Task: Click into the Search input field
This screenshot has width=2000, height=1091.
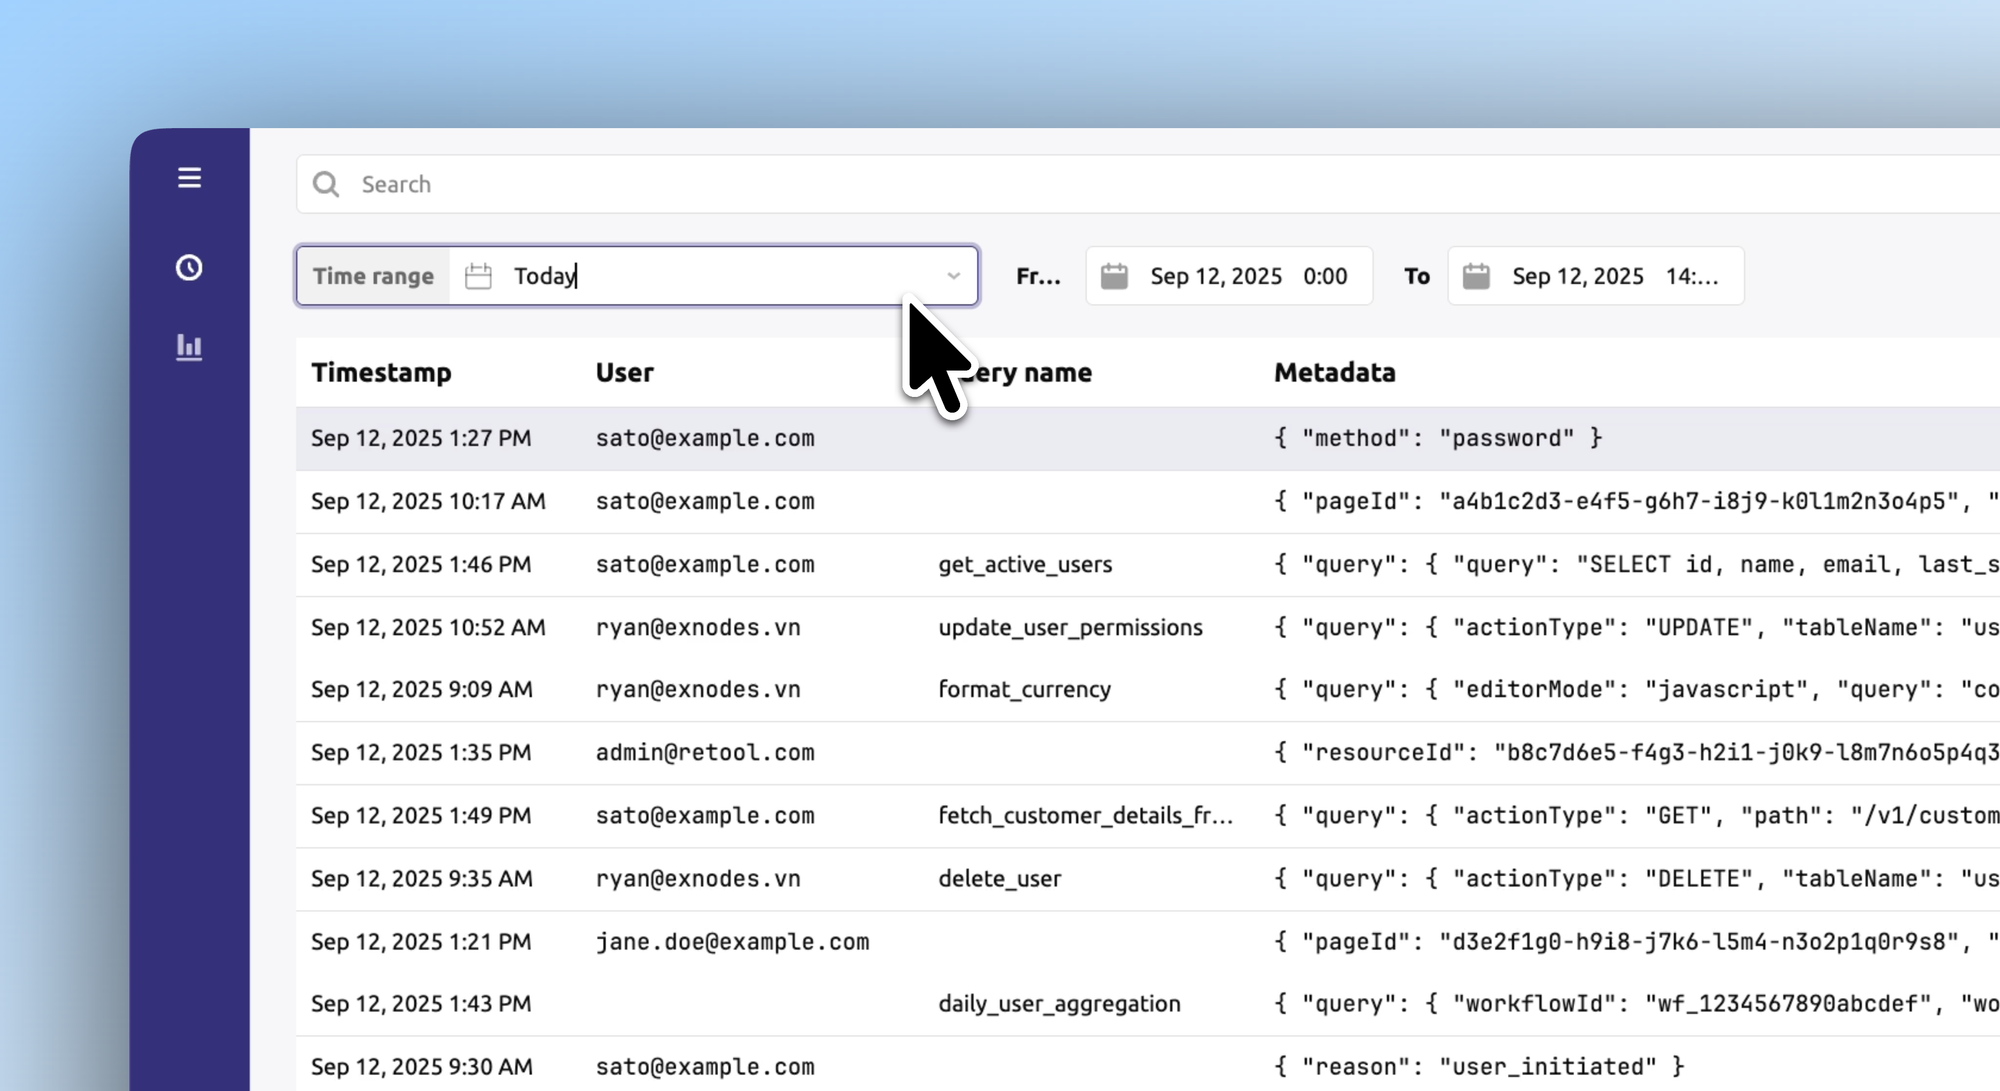Action: click(x=1000, y=184)
